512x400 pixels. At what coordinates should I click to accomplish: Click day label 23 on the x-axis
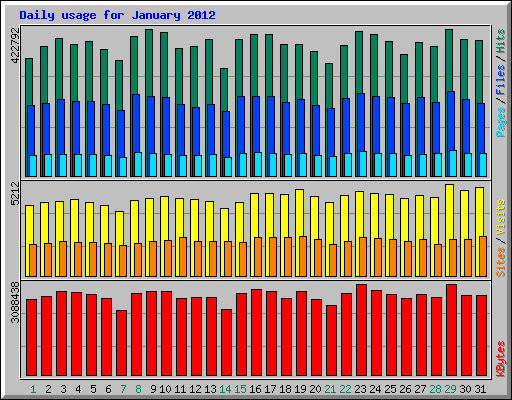click(x=360, y=389)
